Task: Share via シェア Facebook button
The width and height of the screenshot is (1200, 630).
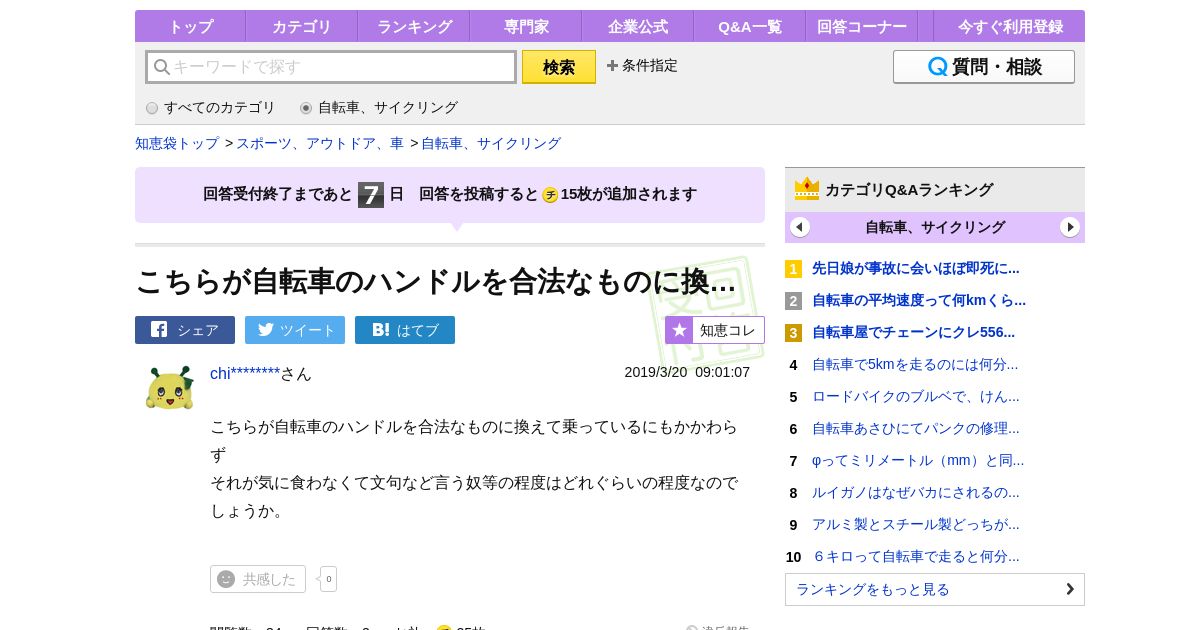Action: click(185, 330)
